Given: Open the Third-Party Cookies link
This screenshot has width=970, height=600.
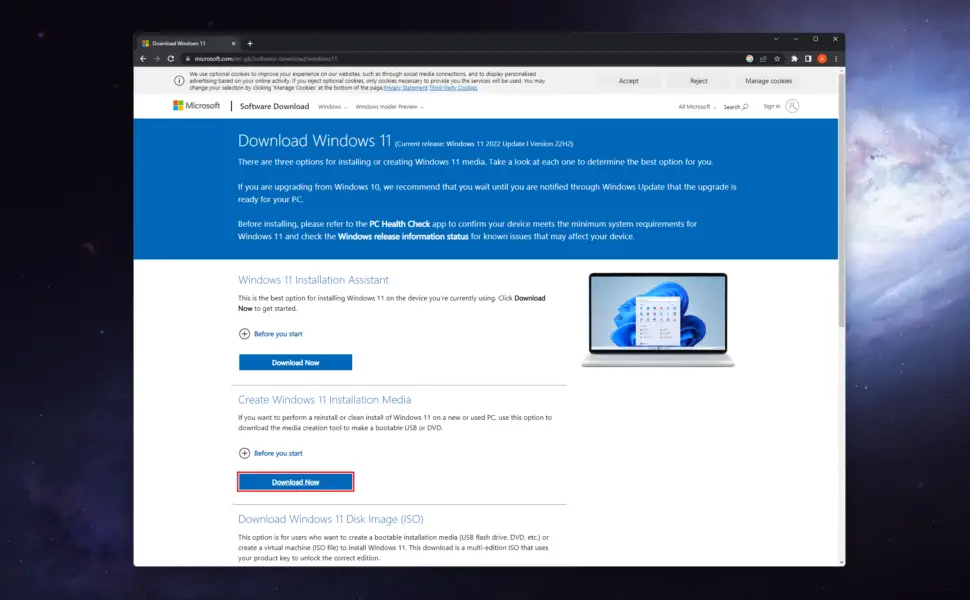Looking at the screenshot, I should tap(453, 88).
